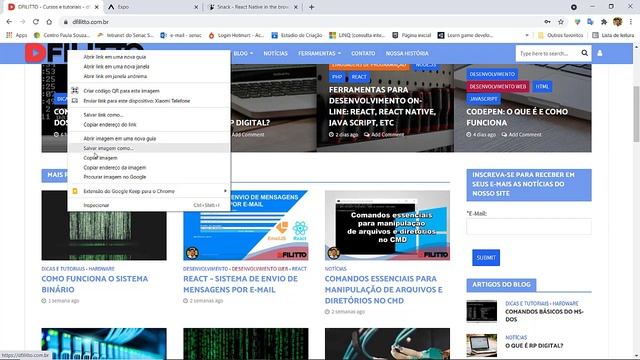Click the DESENVOLVIMENTO WEB red tag
This screenshot has height=360, width=640.
pyautogui.click(x=498, y=87)
